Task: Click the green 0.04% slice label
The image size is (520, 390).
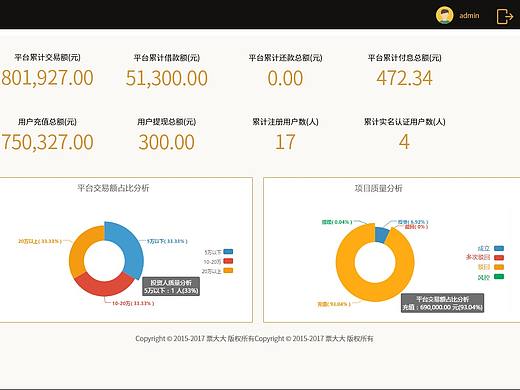Action: (x=337, y=222)
